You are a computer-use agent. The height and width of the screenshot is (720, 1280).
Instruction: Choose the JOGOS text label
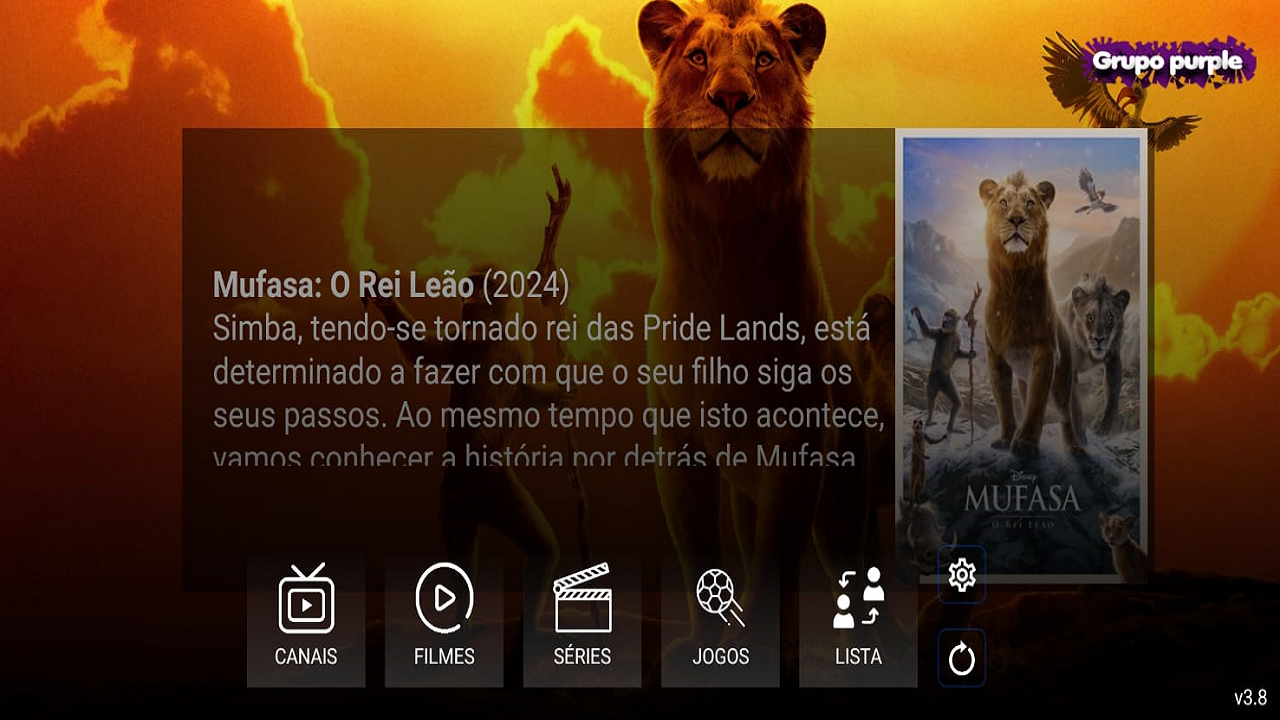click(x=720, y=657)
